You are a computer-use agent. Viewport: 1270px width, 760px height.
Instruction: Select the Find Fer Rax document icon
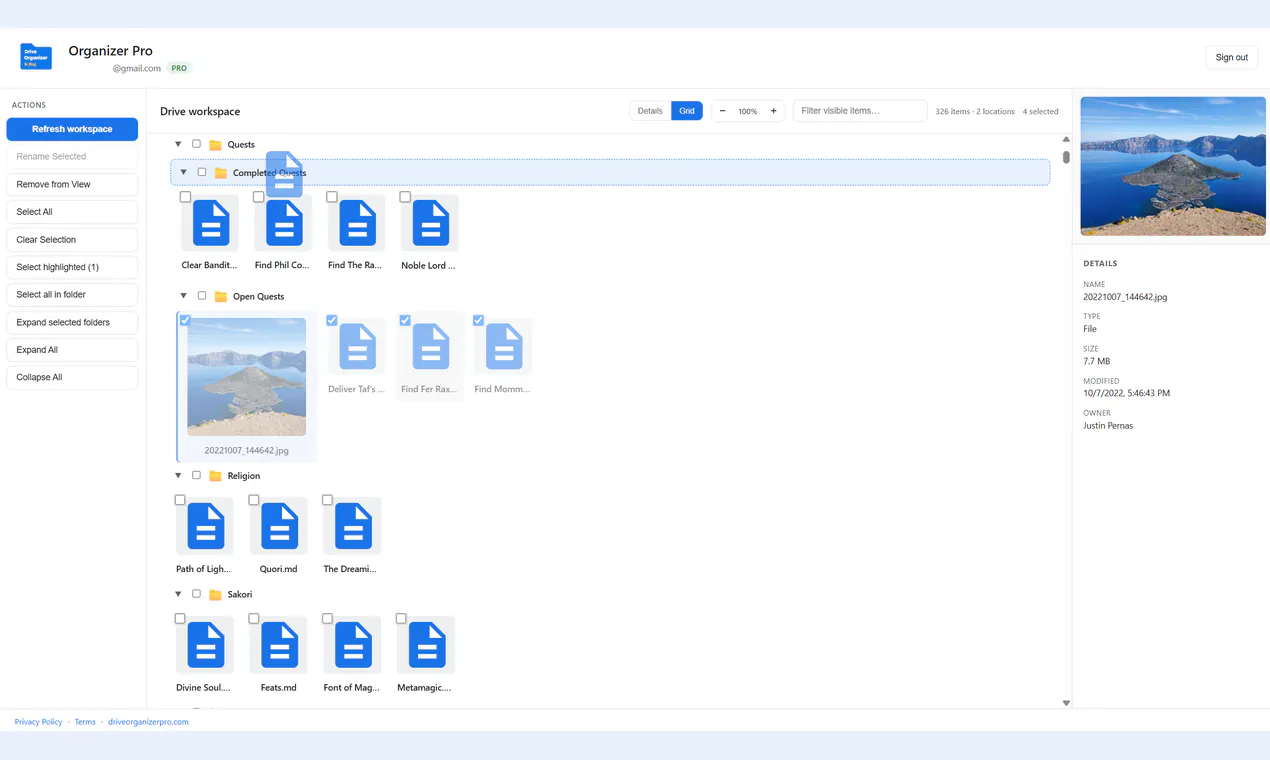[x=431, y=347]
